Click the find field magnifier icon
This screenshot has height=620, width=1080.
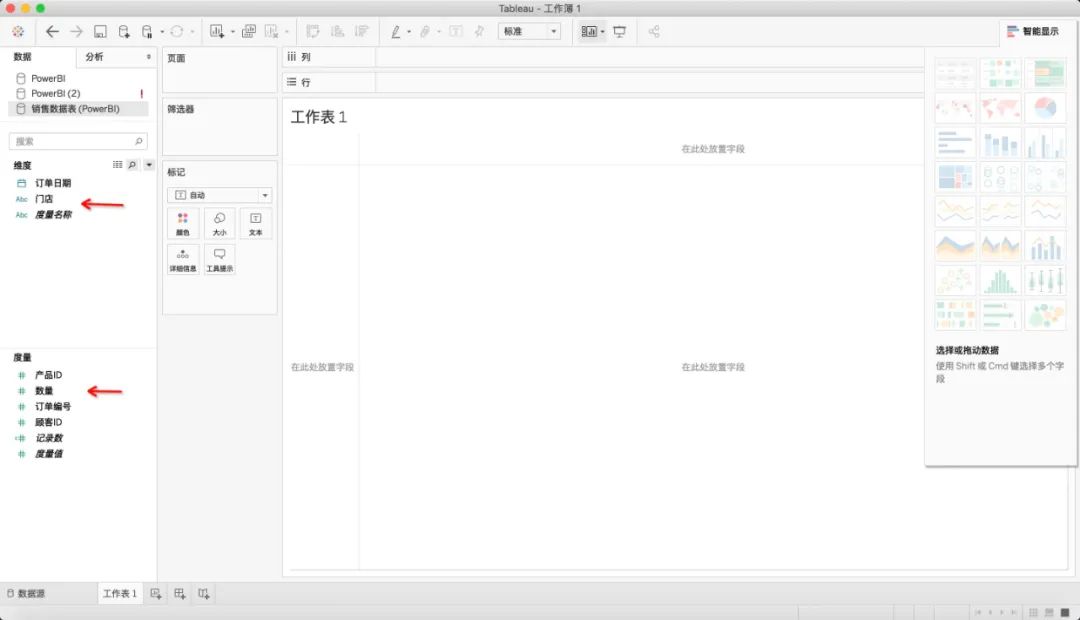coord(132,165)
